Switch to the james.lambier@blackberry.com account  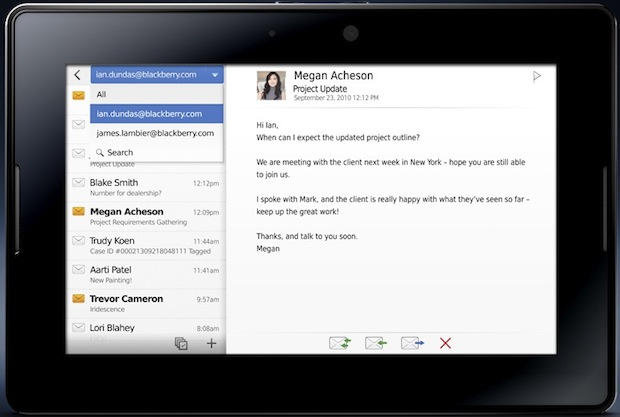pos(157,132)
